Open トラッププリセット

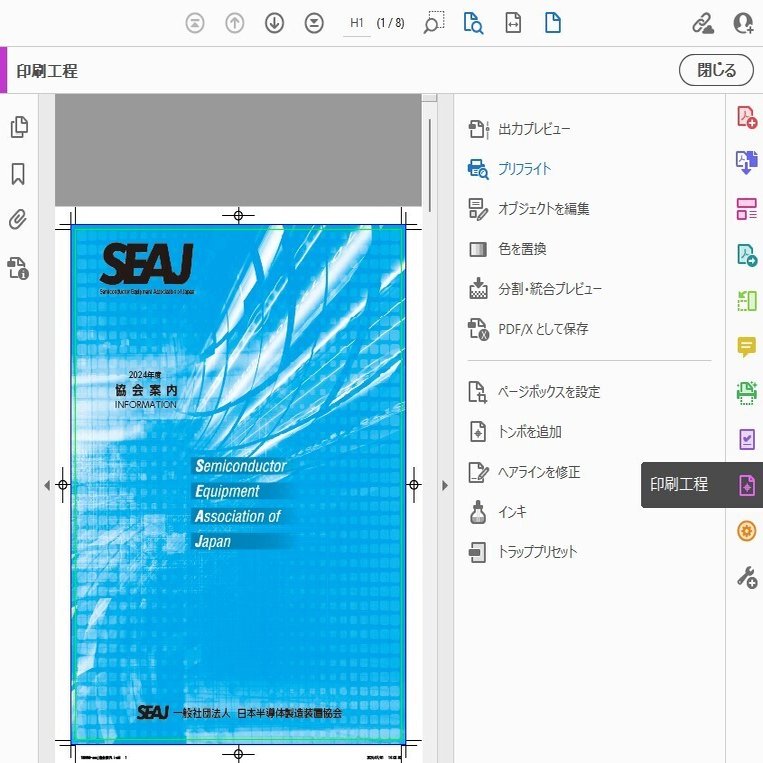tap(523, 552)
